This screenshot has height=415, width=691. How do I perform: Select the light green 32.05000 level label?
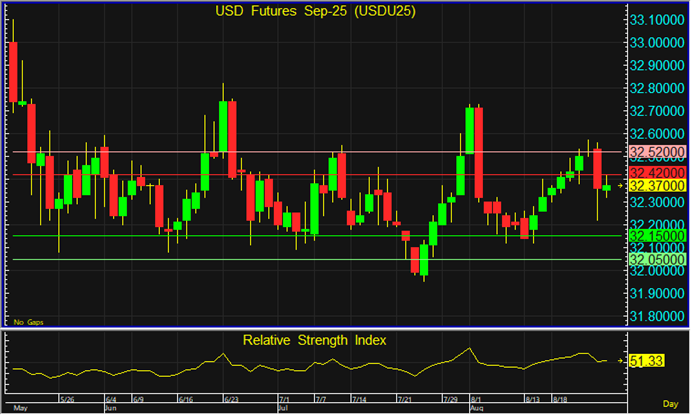click(x=656, y=259)
